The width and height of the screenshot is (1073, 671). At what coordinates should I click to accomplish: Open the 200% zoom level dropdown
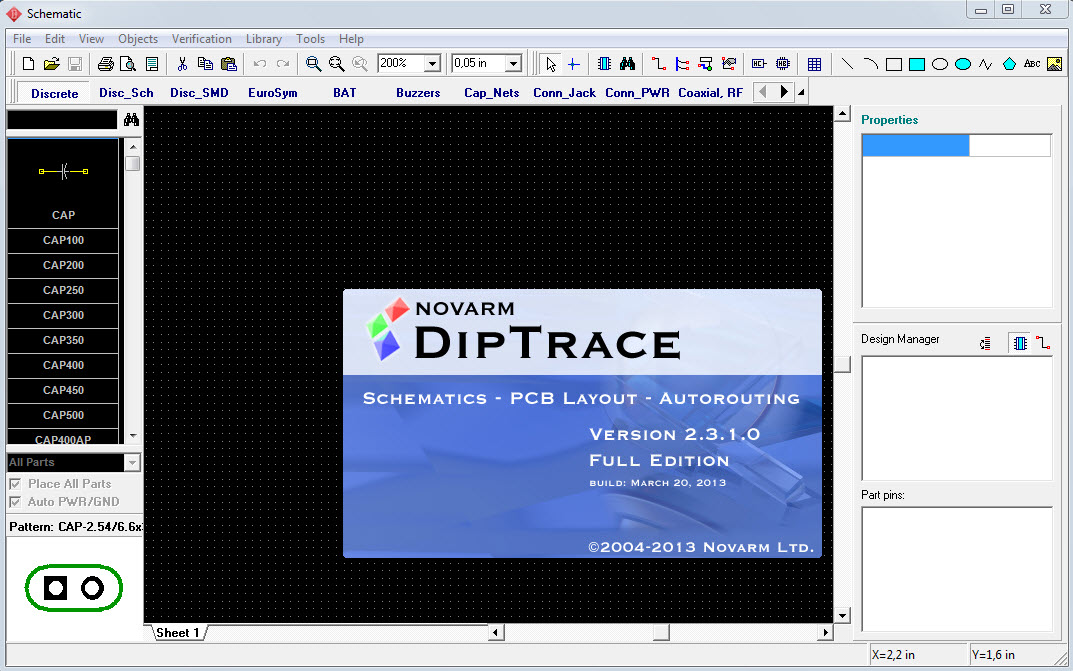(432, 64)
